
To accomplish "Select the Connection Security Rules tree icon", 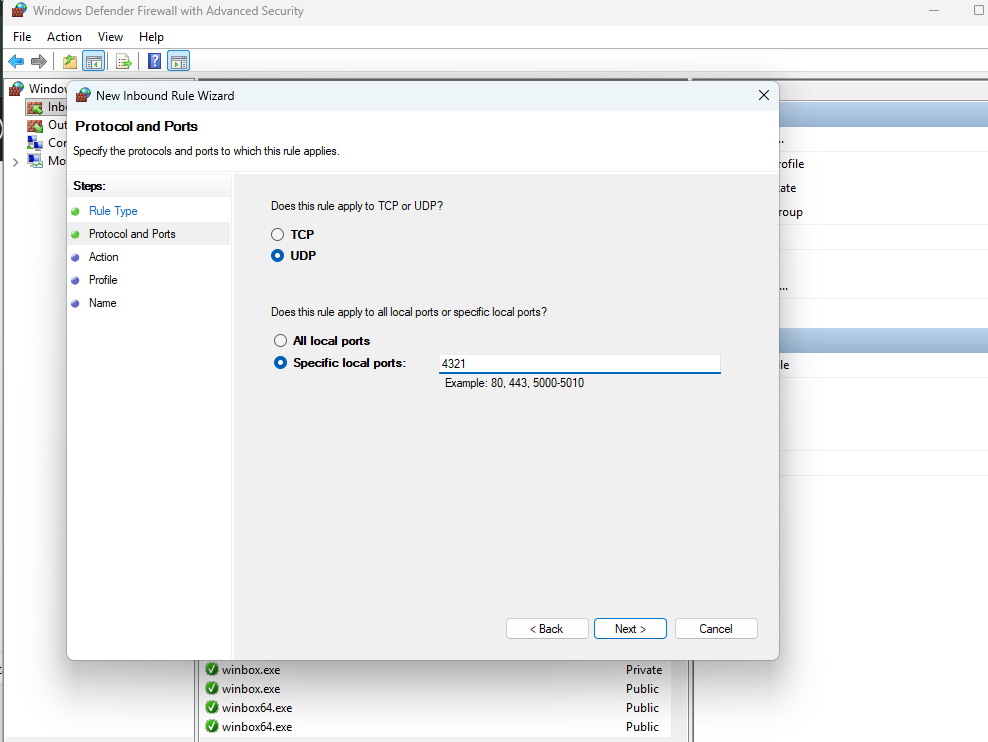I will coord(35,142).
